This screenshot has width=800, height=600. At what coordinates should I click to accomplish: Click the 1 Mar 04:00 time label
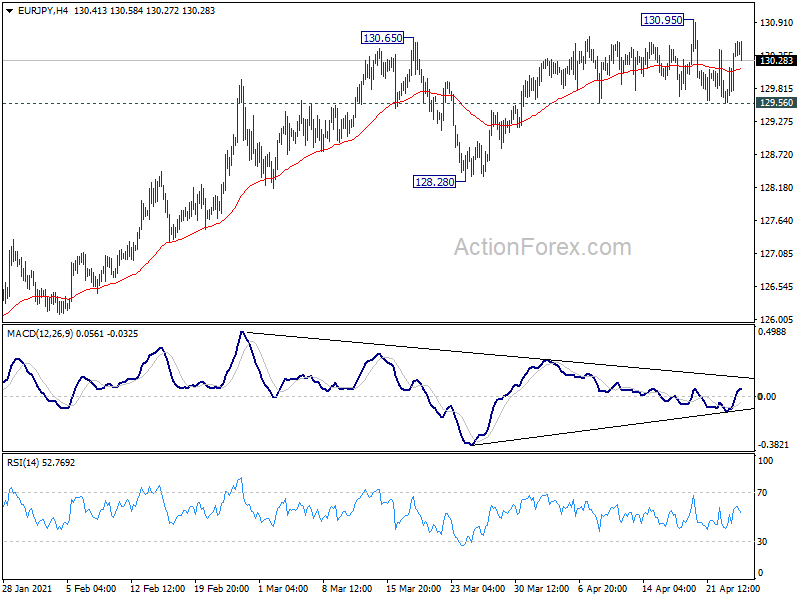click(x=283, y=588)
